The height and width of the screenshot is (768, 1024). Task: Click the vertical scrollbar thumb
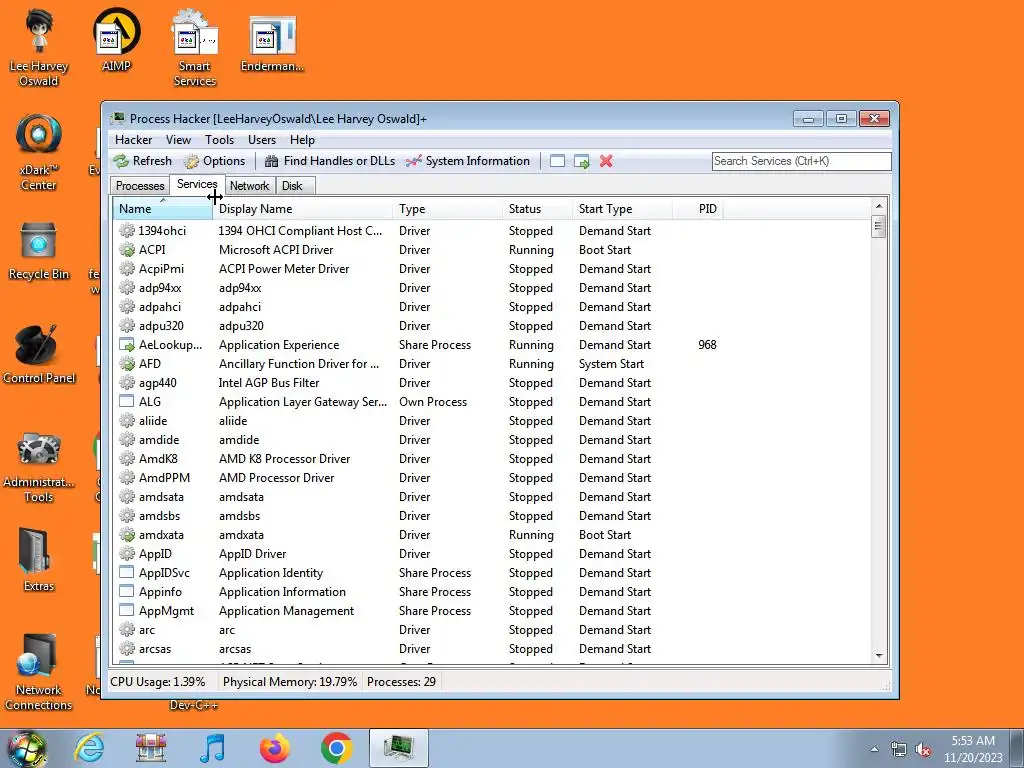879,227
